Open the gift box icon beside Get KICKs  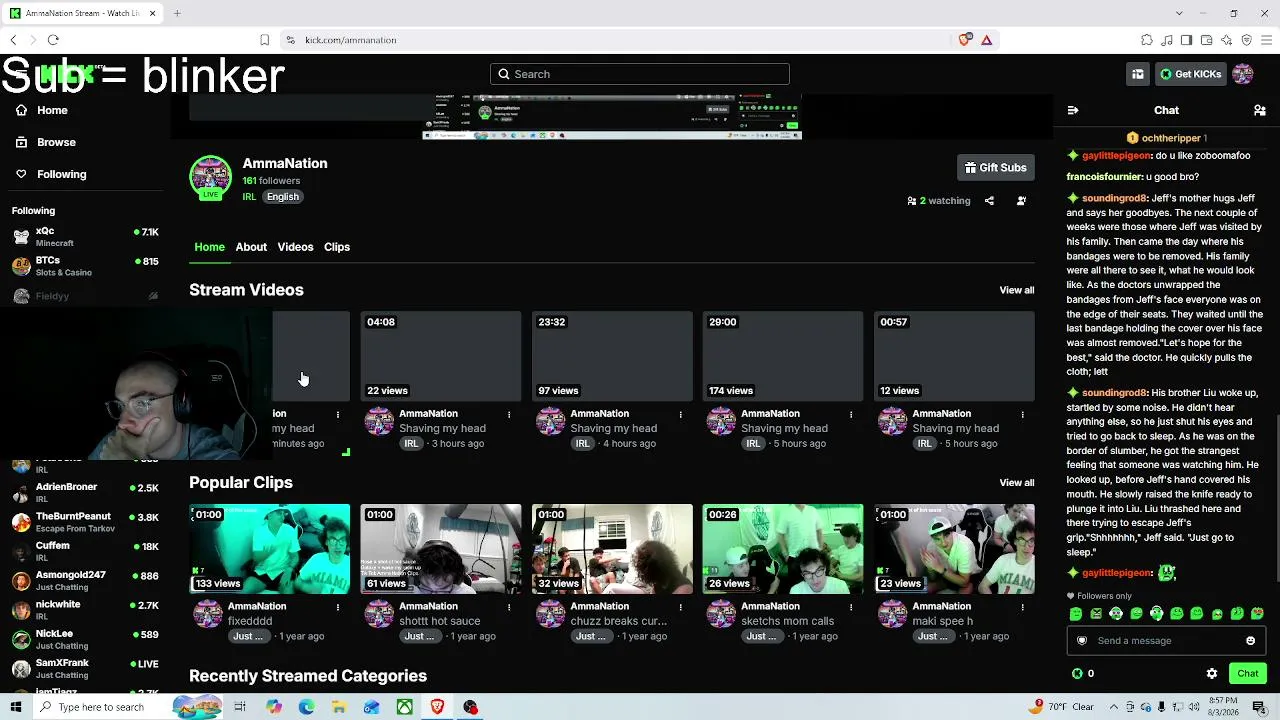click(x=1138, y=74)
